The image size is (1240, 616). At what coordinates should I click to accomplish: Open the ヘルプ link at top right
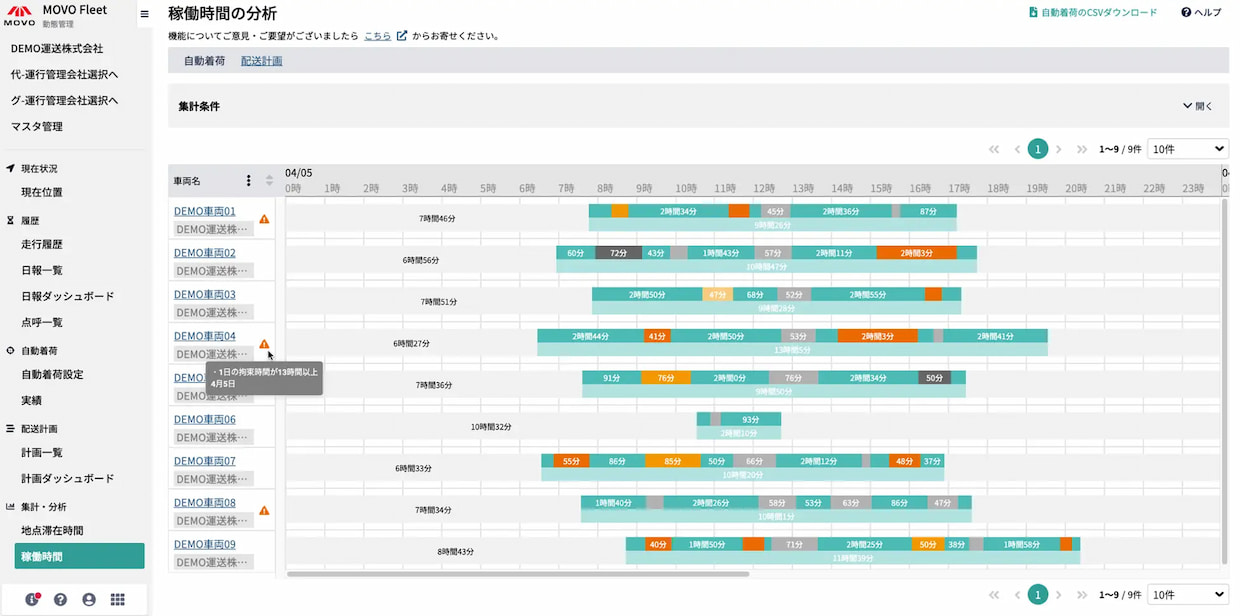click(x=1201, y=13)
